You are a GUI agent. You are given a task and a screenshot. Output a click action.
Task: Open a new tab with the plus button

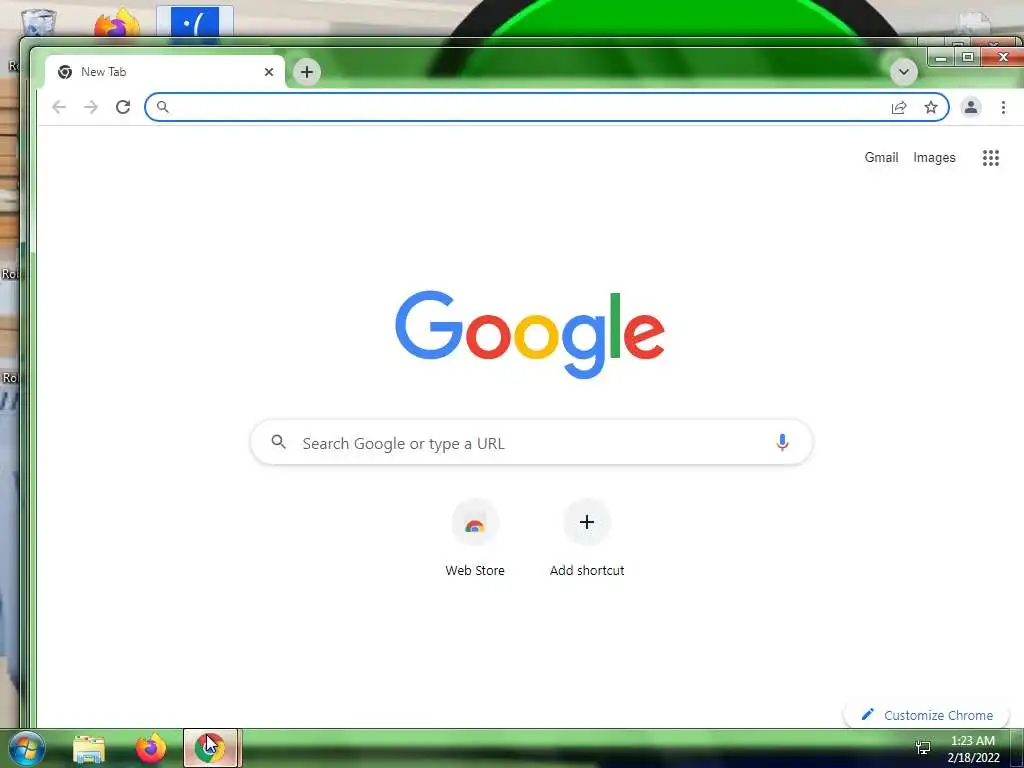pyautogui.click(x=307, y=72)
